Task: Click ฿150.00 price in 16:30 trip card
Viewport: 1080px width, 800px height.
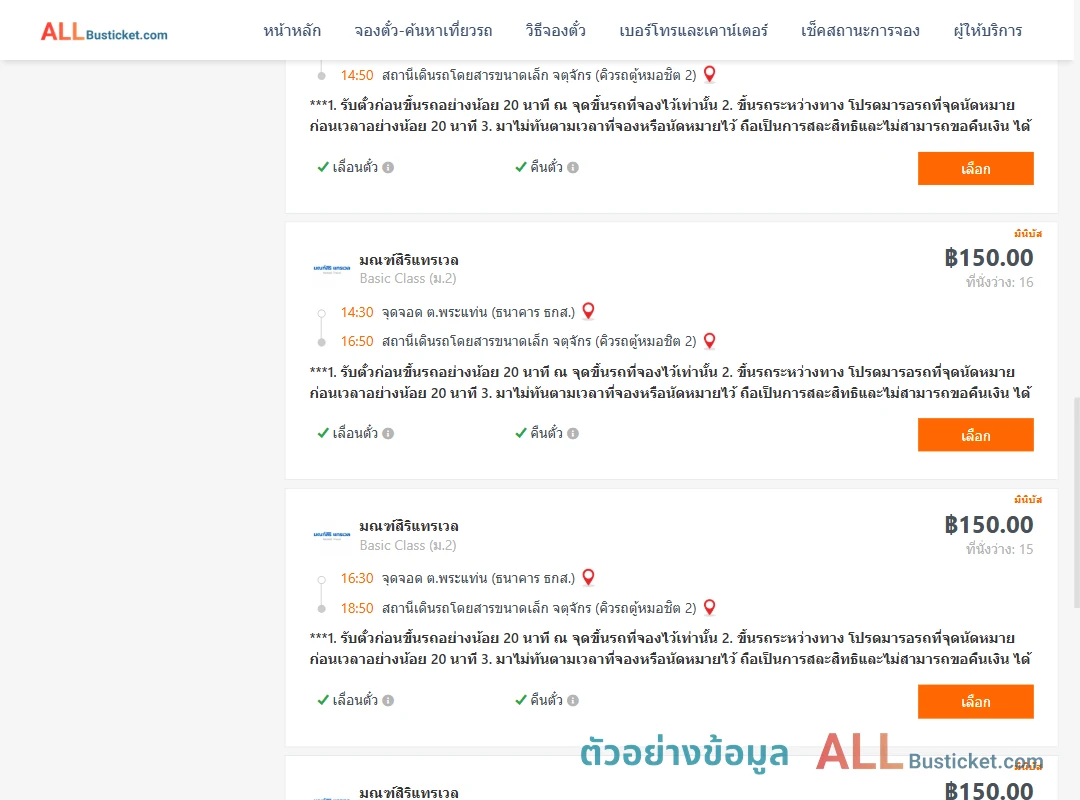Action: pyautogui.click(x=989, y=524)
